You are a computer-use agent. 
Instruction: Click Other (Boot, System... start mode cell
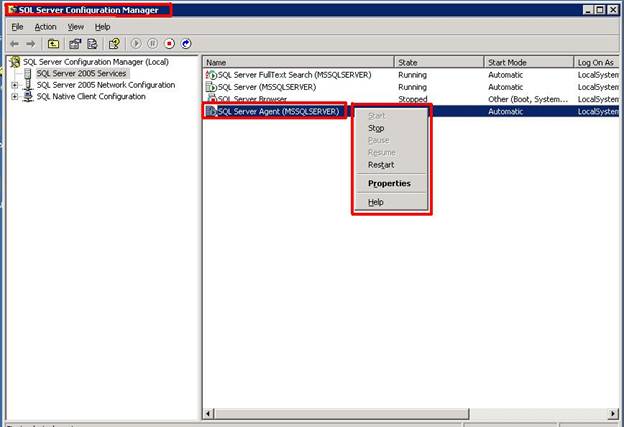click(x=528, y=99)
